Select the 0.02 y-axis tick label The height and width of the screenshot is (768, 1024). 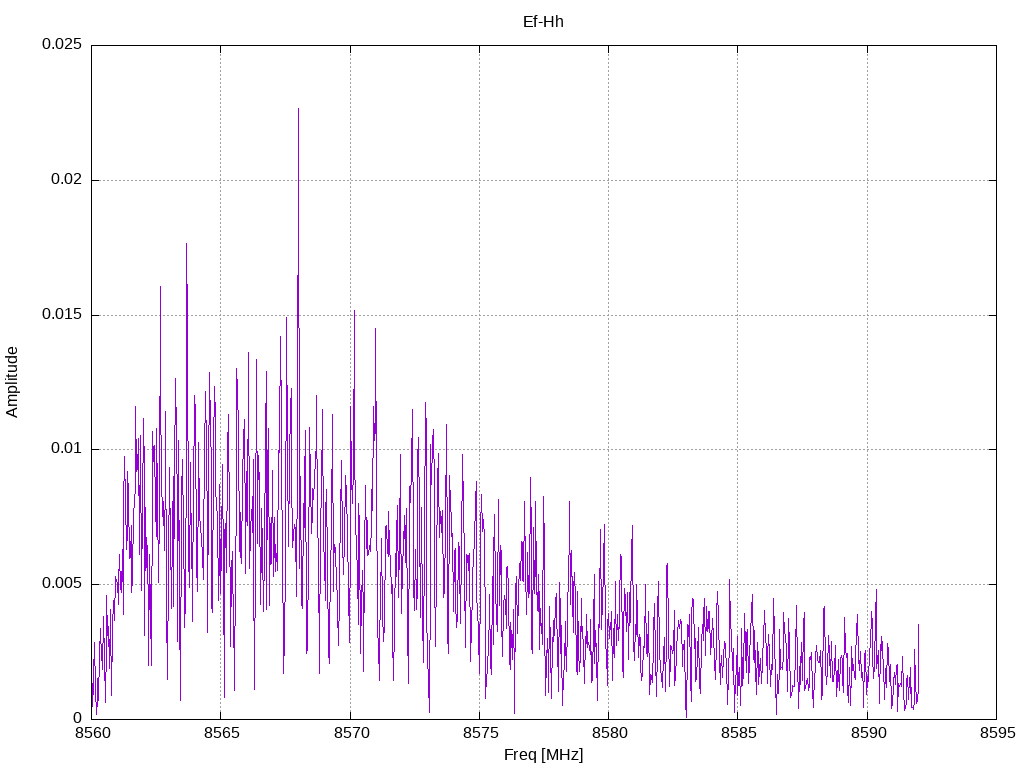67,179
